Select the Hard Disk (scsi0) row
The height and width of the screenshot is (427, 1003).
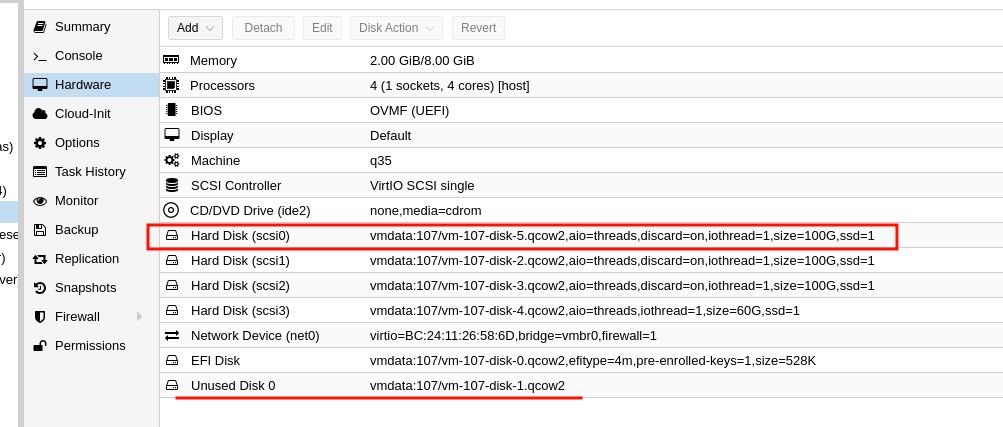click(581, 236)
